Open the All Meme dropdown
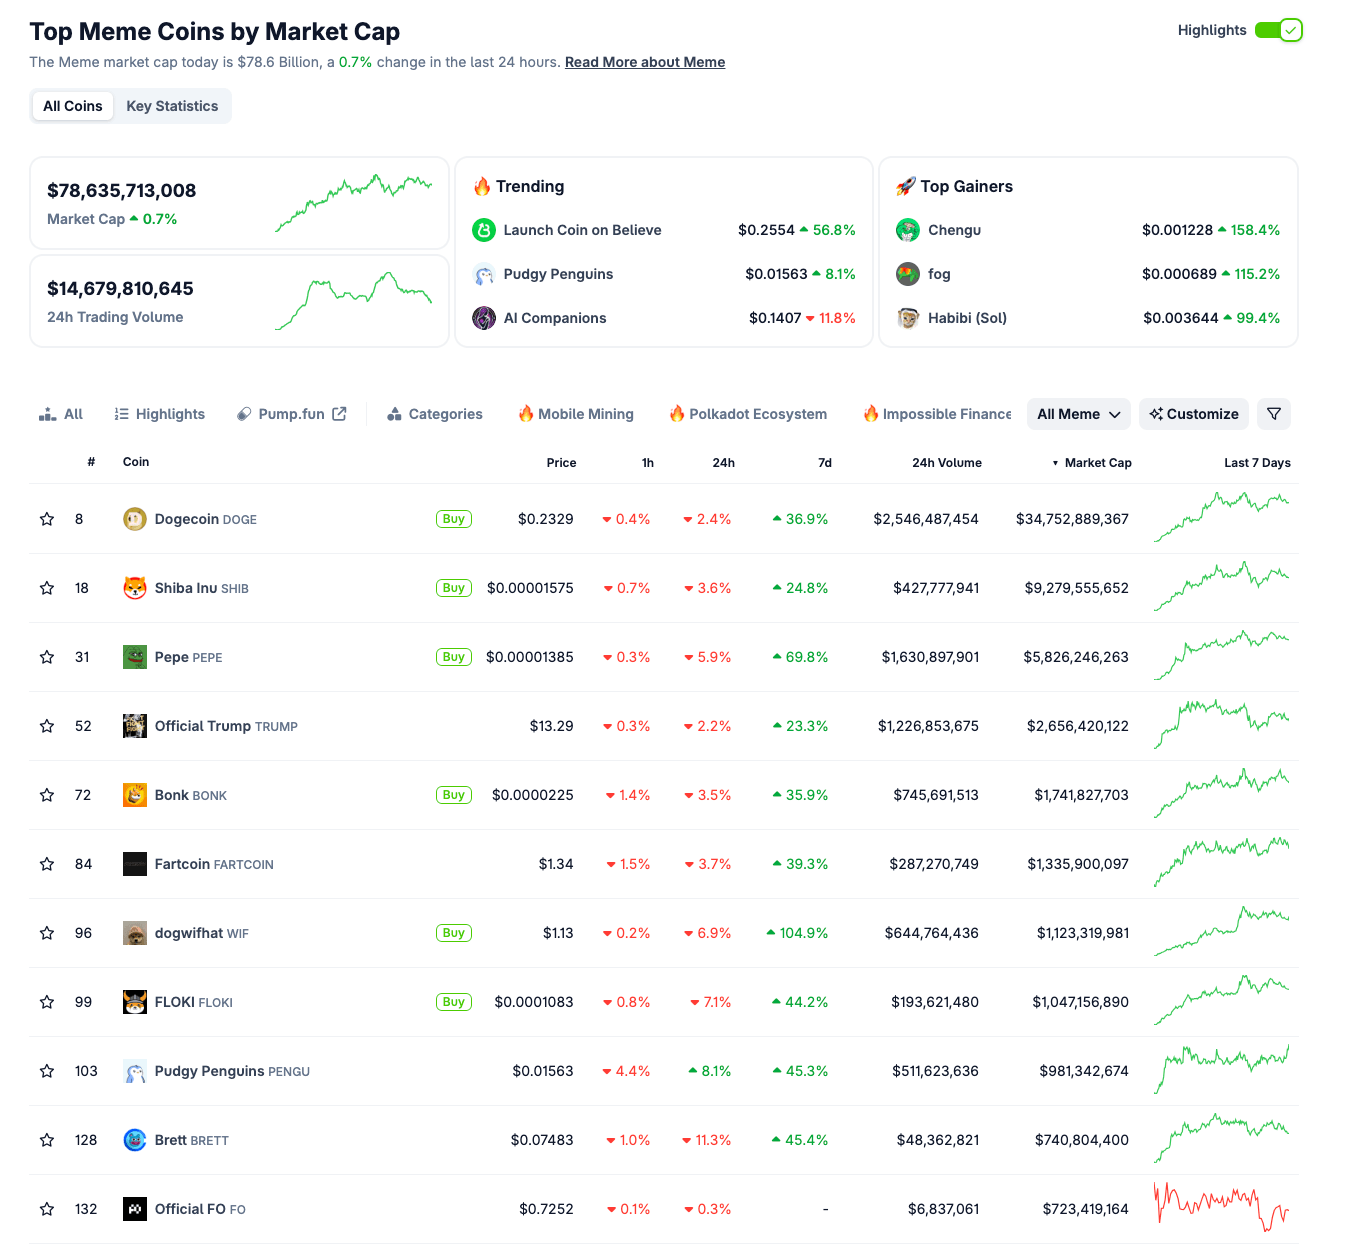The image size is (1356, 1248). click(1078, 413)
